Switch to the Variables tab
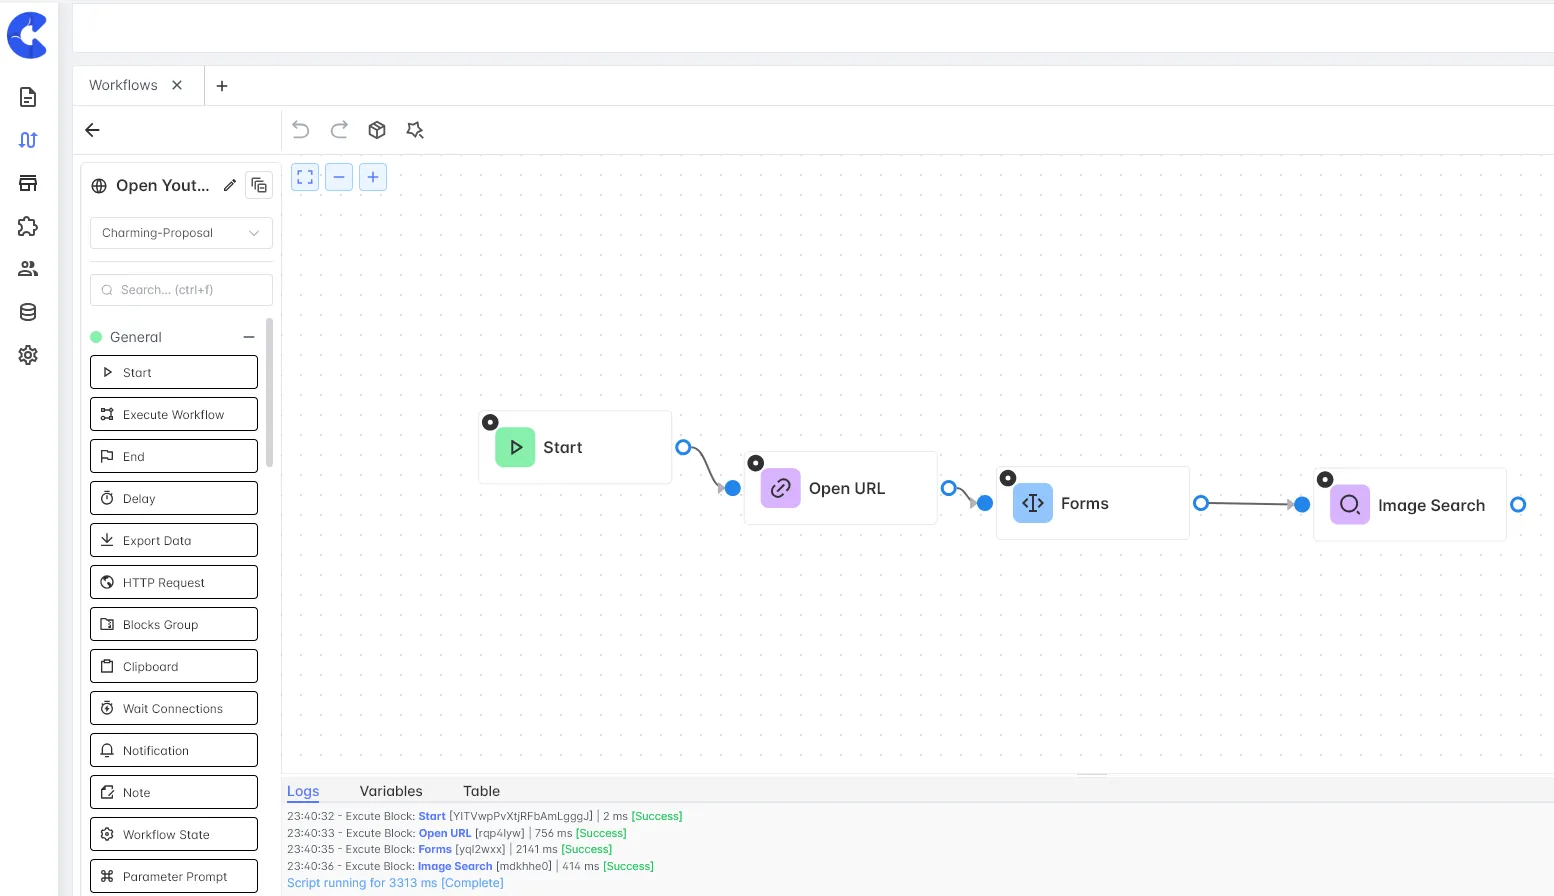Image resolution: width=1554 pixels, height=896 pixels. click(x=391, y=791)
